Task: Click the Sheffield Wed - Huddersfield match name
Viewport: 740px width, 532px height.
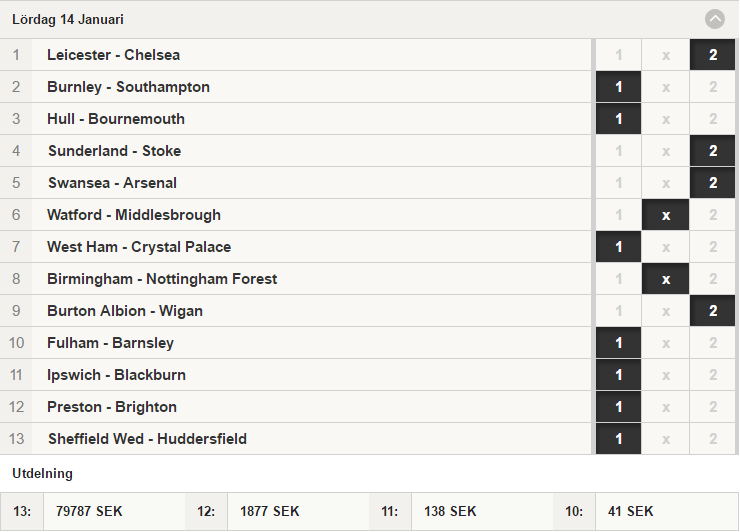Action: tap(147, 439)
